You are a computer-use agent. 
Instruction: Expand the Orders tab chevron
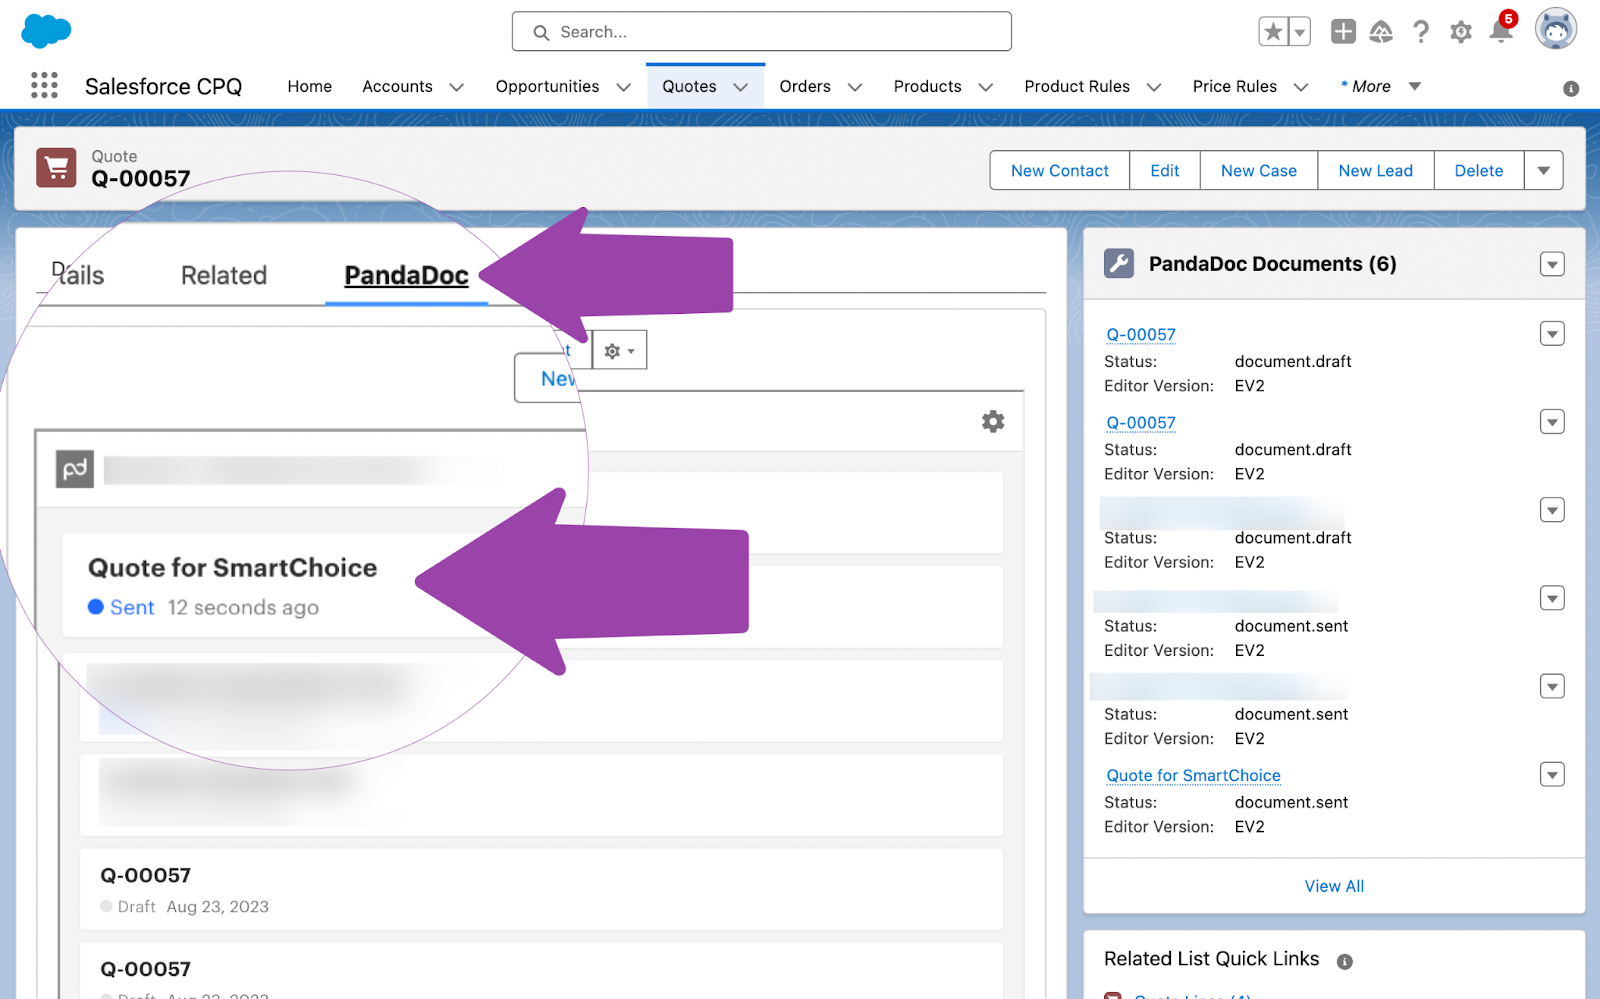click(855, 87)
